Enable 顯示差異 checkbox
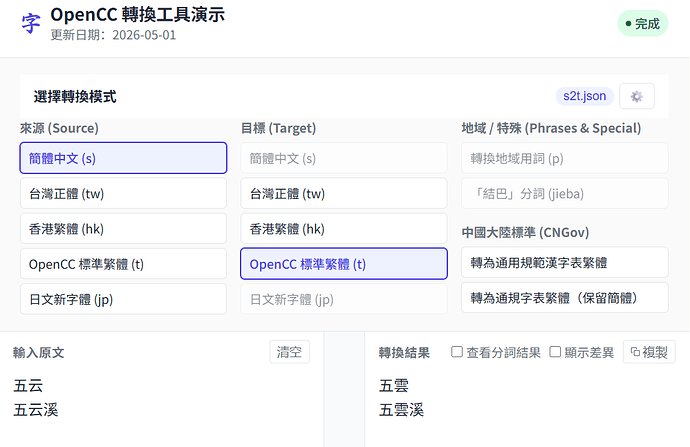This screenshot has width=690, height=447. (555, 352)
